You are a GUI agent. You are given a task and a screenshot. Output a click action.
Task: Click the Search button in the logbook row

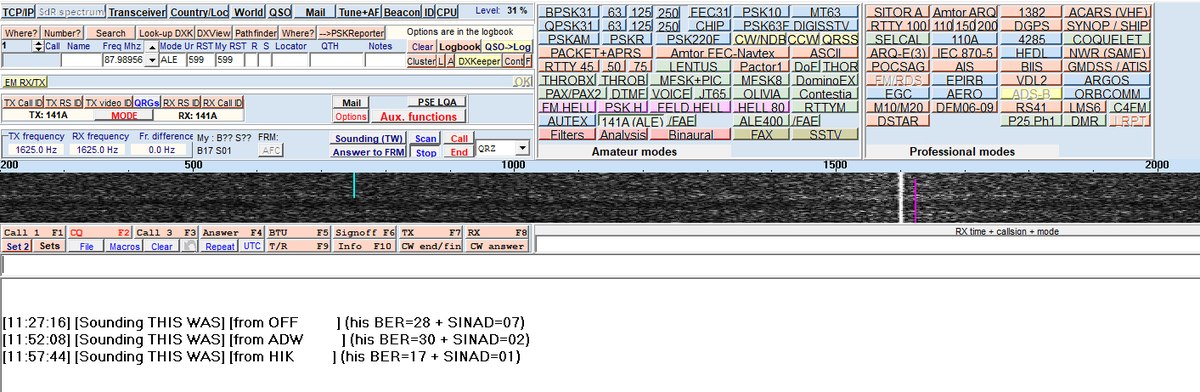(x=111, y=33)
